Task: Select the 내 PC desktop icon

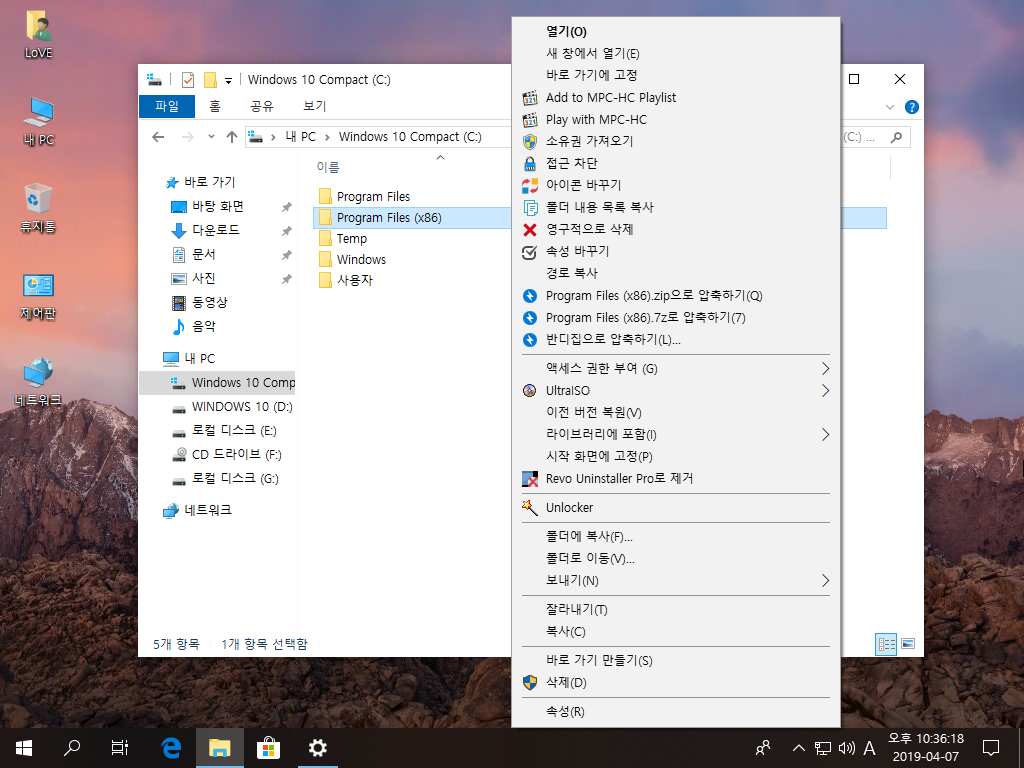Action: pos(39,121)
